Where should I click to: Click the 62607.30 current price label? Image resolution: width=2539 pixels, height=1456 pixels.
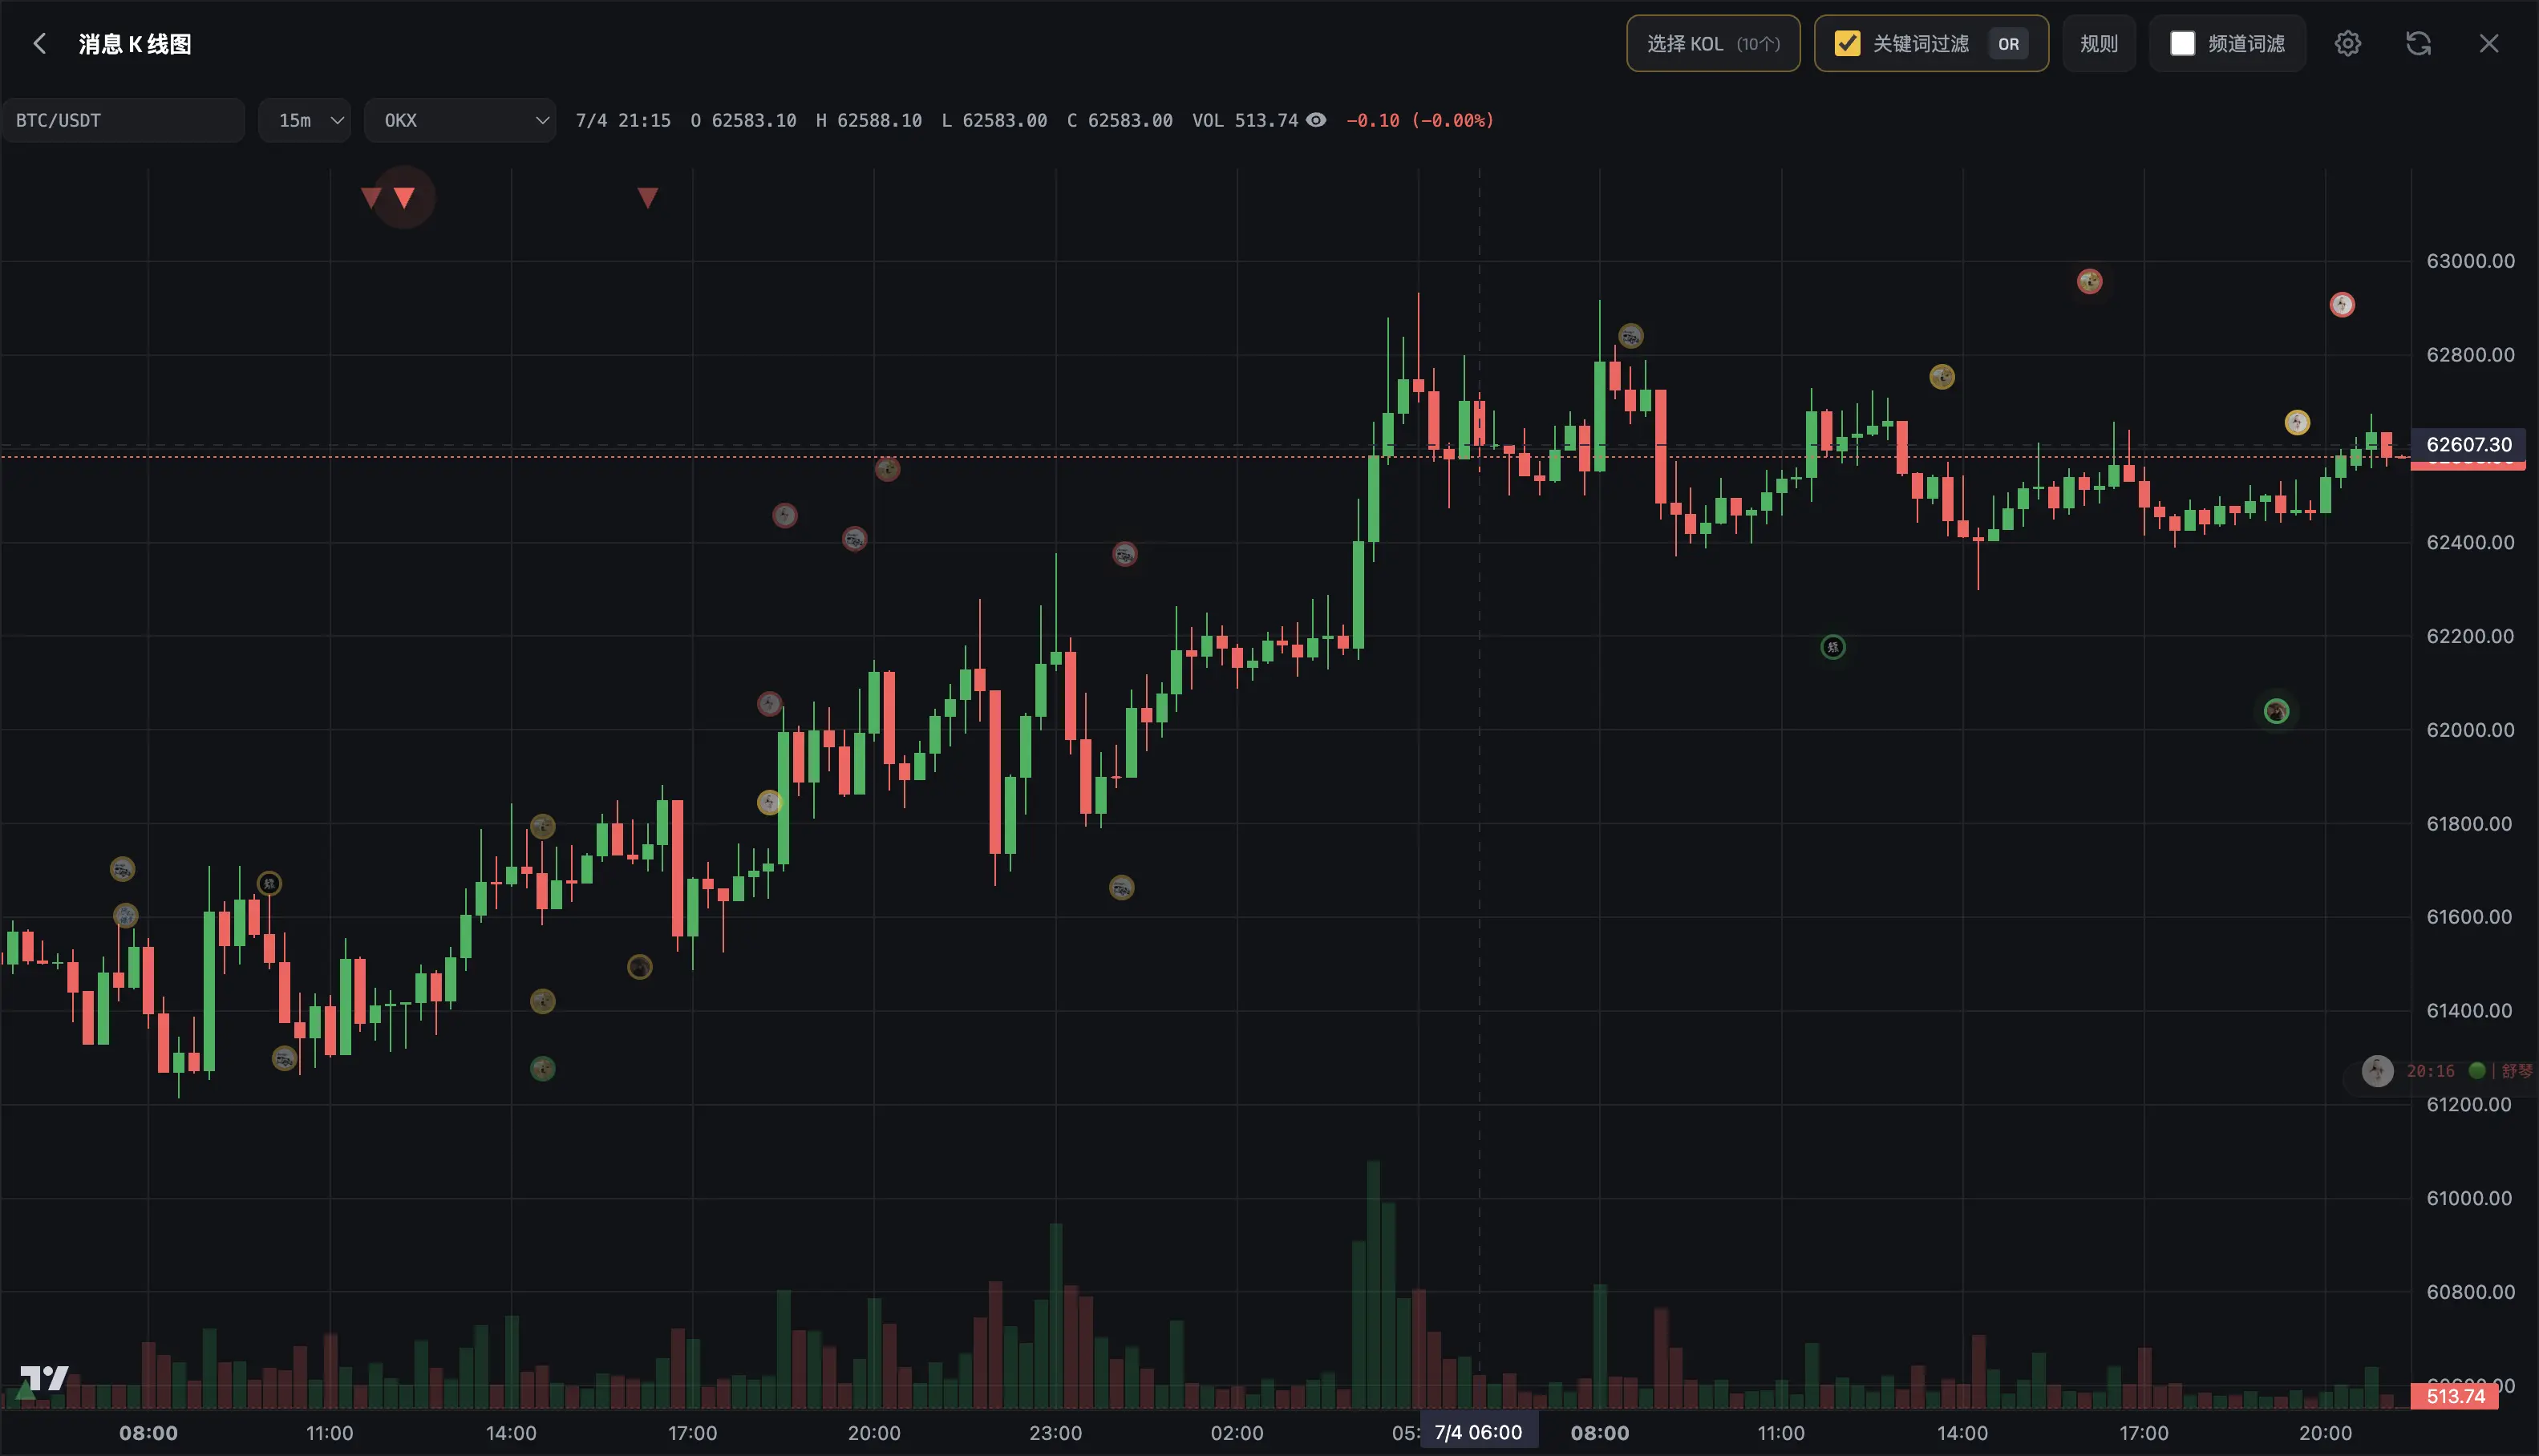coord(2468,444)
